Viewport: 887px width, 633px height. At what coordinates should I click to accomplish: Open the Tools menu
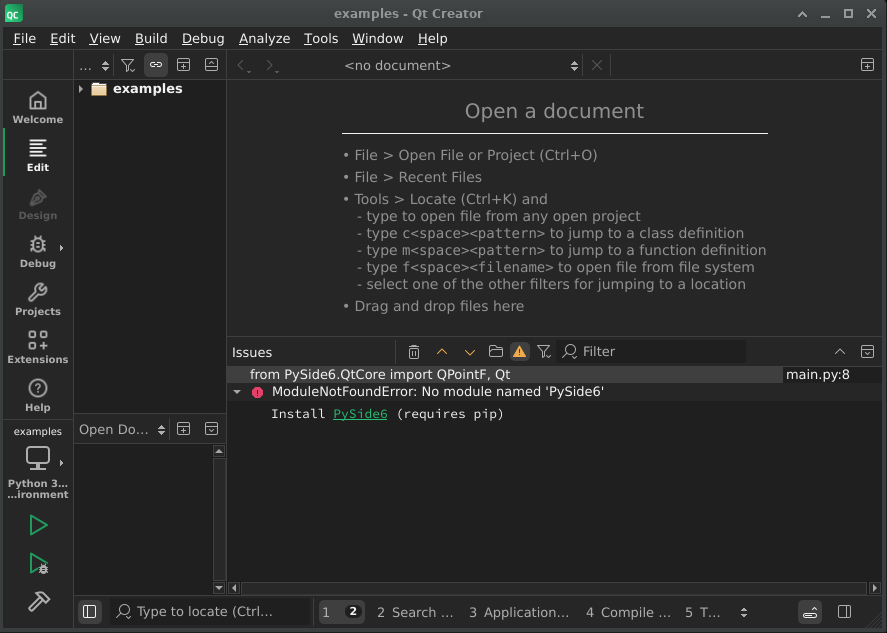tap(321, 38)
